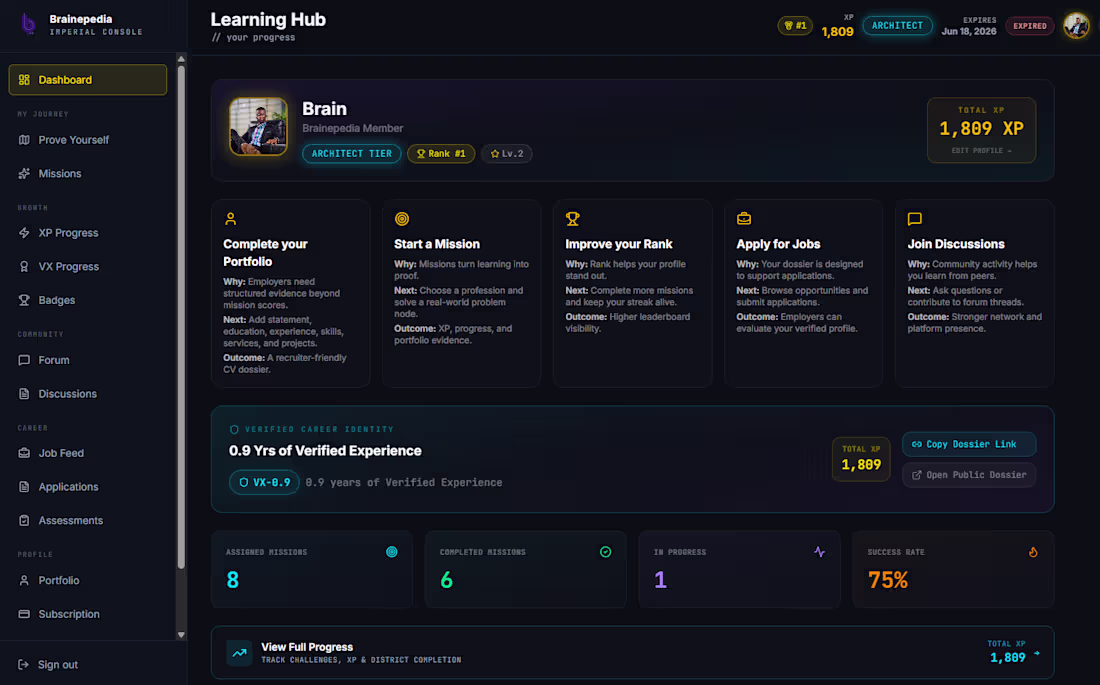Click the #1 rank badge in header
The height and width of the screenshot is (685, 1100).
(x=795, y=26)
